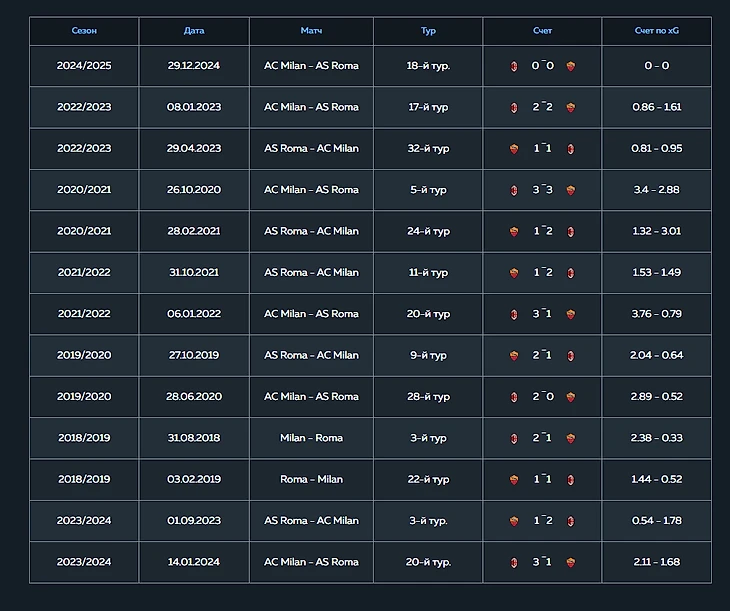Image resolution: width=730 pixels, height=611 pixels.
Task: Click the Roma crest in the 28.02.2021 row
Action: pos(514,231)
